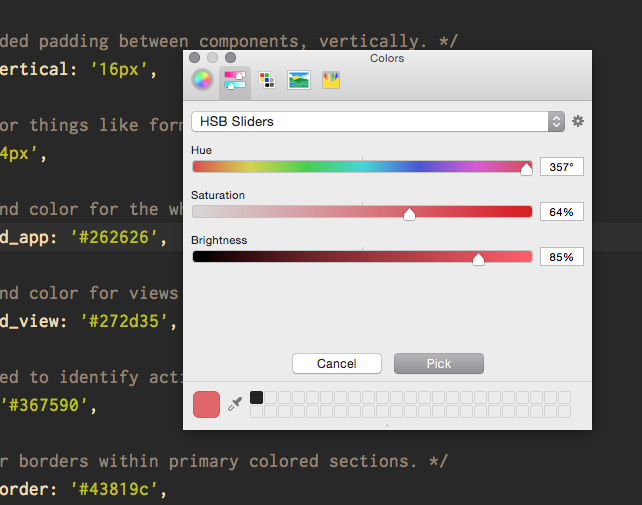Viewport: 642px width, 505px height.
Task: Open the HSB Sliders dropdown
Action: 378,122
